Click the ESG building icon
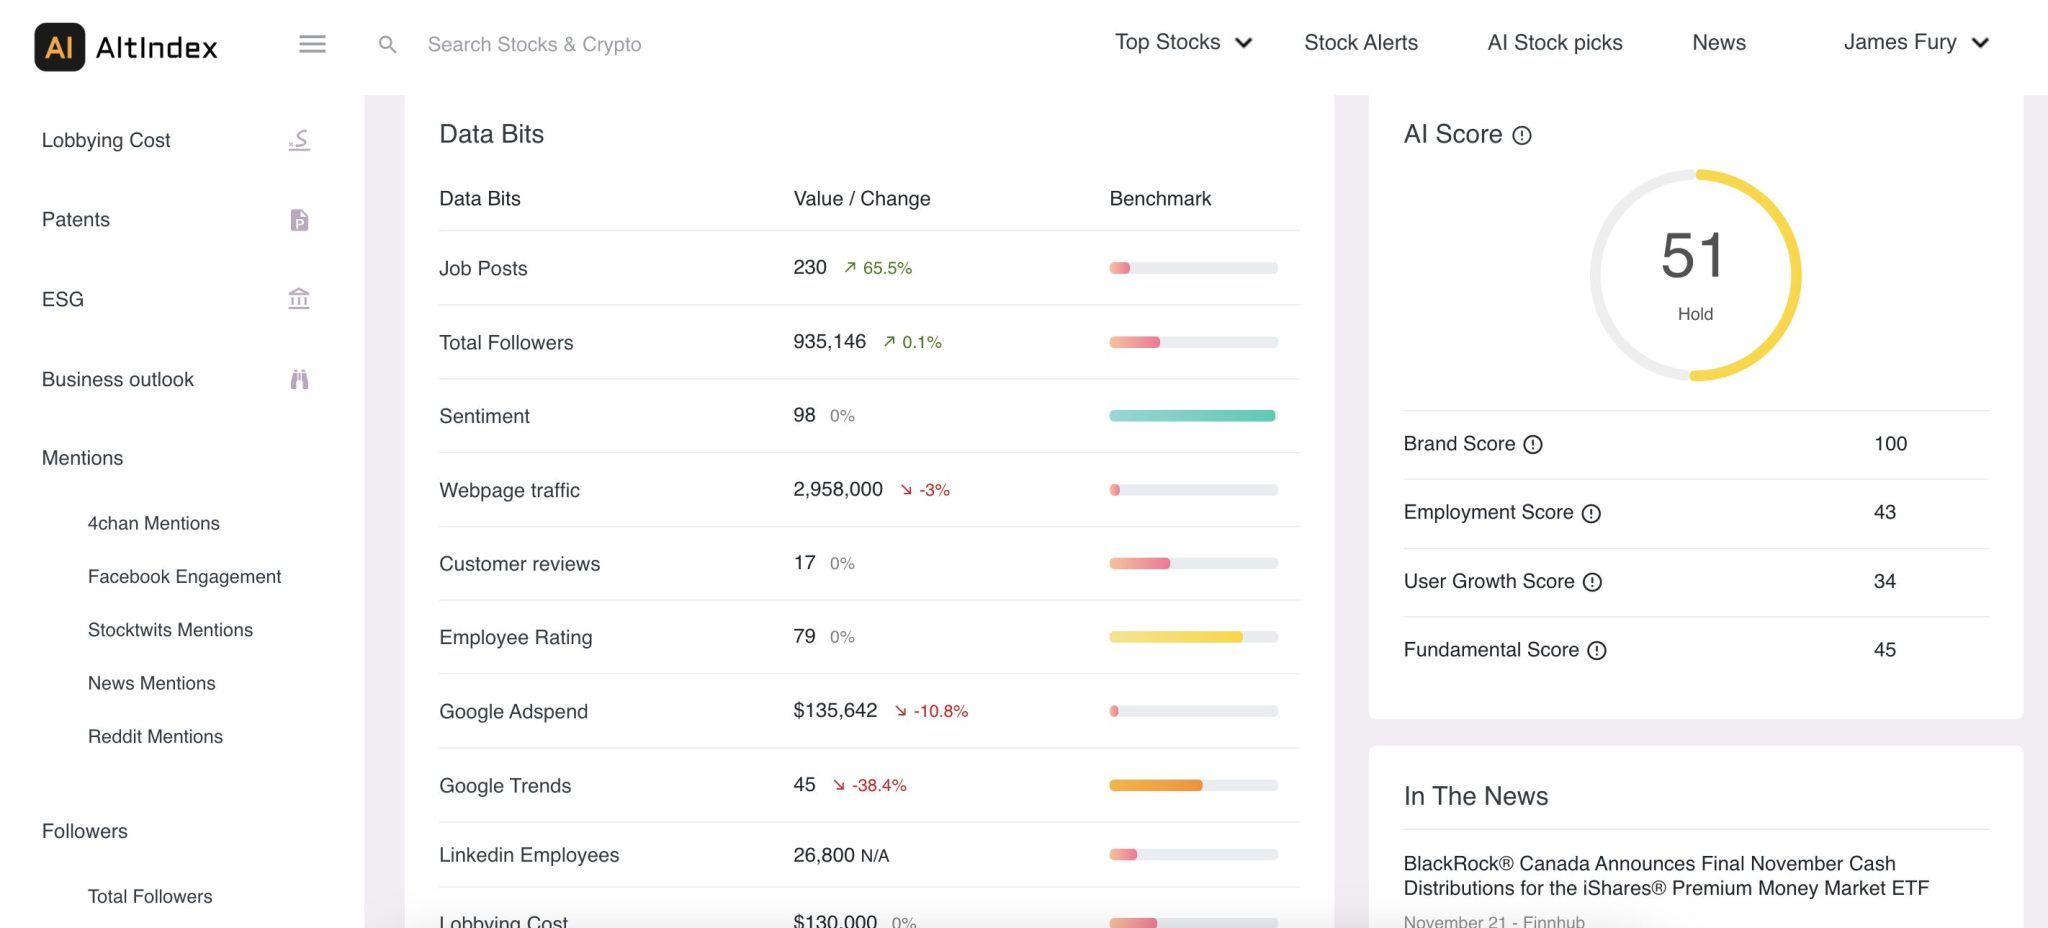Screen dimensions: 2048x928 pos(299,299)
